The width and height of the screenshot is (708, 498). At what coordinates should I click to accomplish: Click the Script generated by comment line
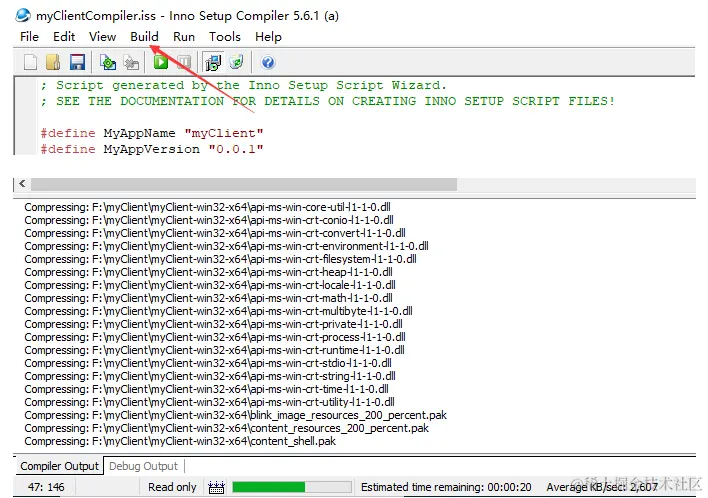pos(243,85)
